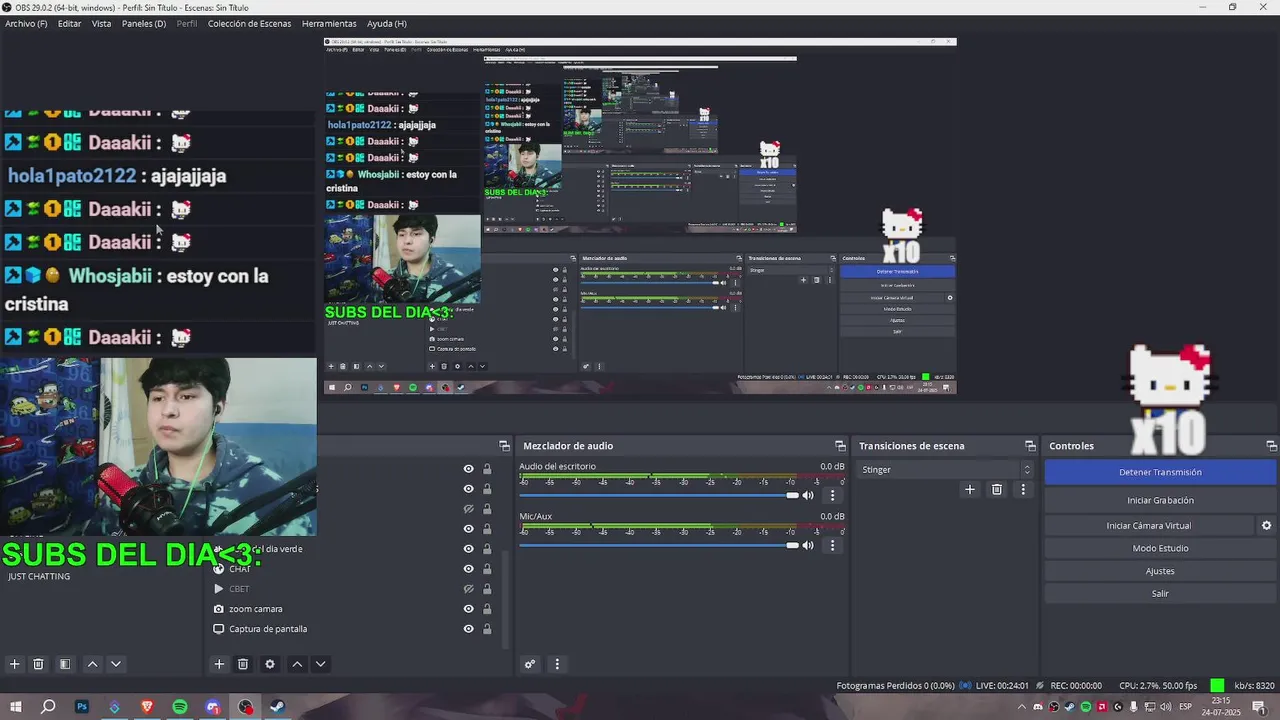Open audio mixer three-dot menu at bottom

click(x=557, y=664)
